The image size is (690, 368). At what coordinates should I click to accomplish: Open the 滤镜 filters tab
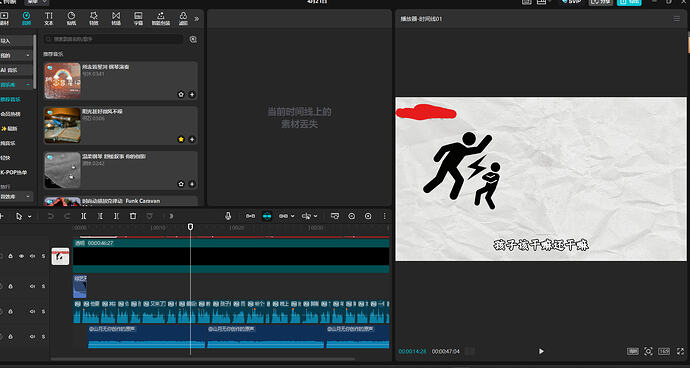click(x=184, y=18)
